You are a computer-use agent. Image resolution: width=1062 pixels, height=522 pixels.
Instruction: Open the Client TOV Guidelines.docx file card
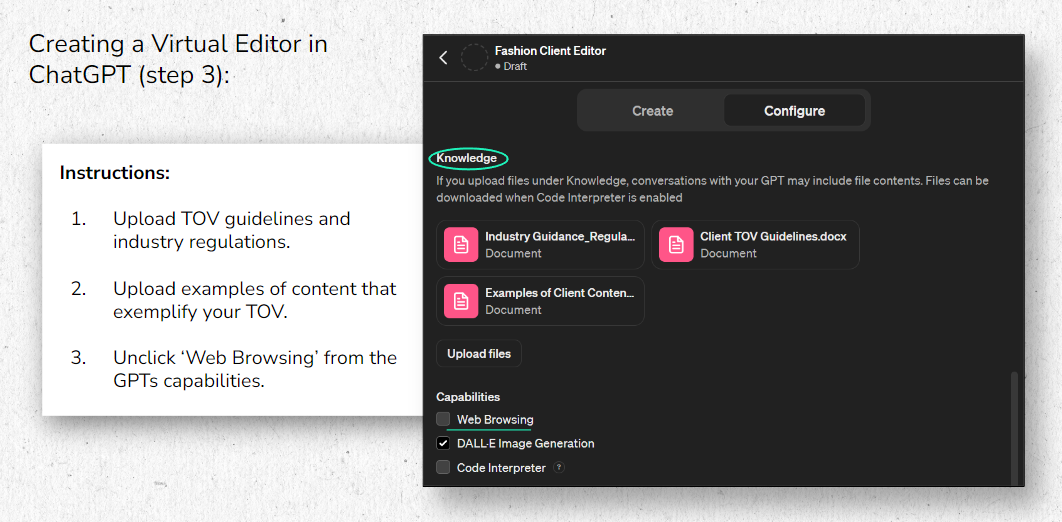(755, 244)
